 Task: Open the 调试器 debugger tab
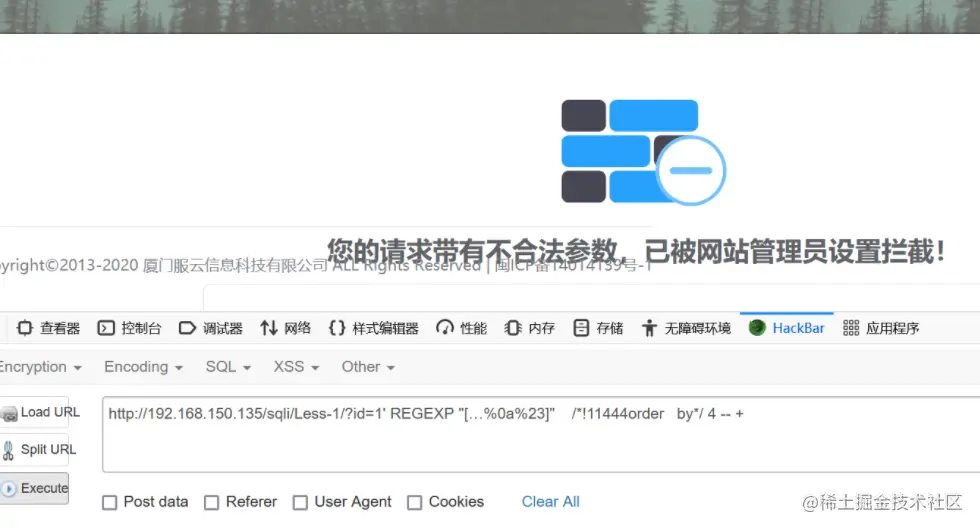click(211, 328)
